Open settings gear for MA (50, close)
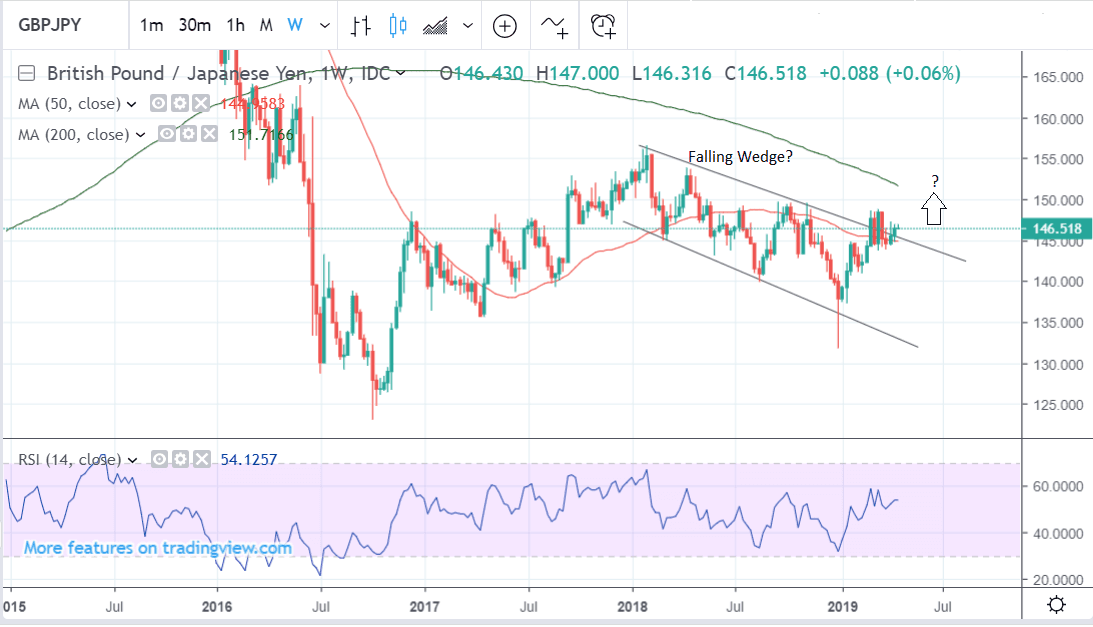Image resolution: width=1093 pixels, height=627 pixels. tap(179, 104)
